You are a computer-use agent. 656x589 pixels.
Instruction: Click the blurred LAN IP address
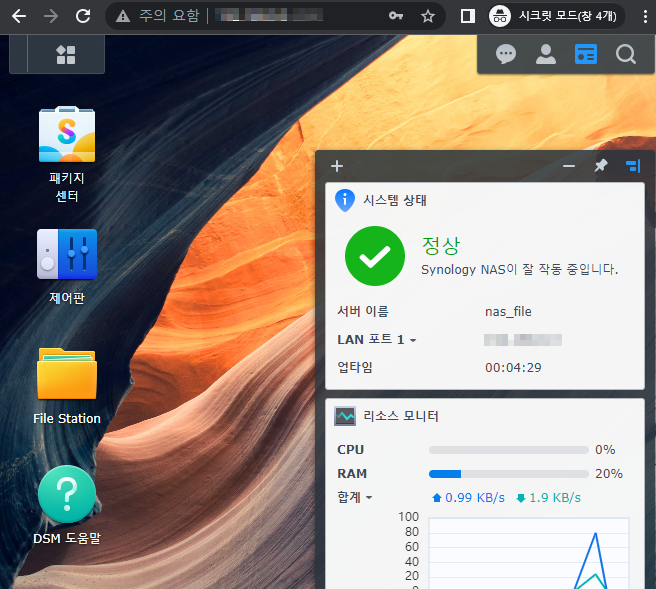coord(523,340)
